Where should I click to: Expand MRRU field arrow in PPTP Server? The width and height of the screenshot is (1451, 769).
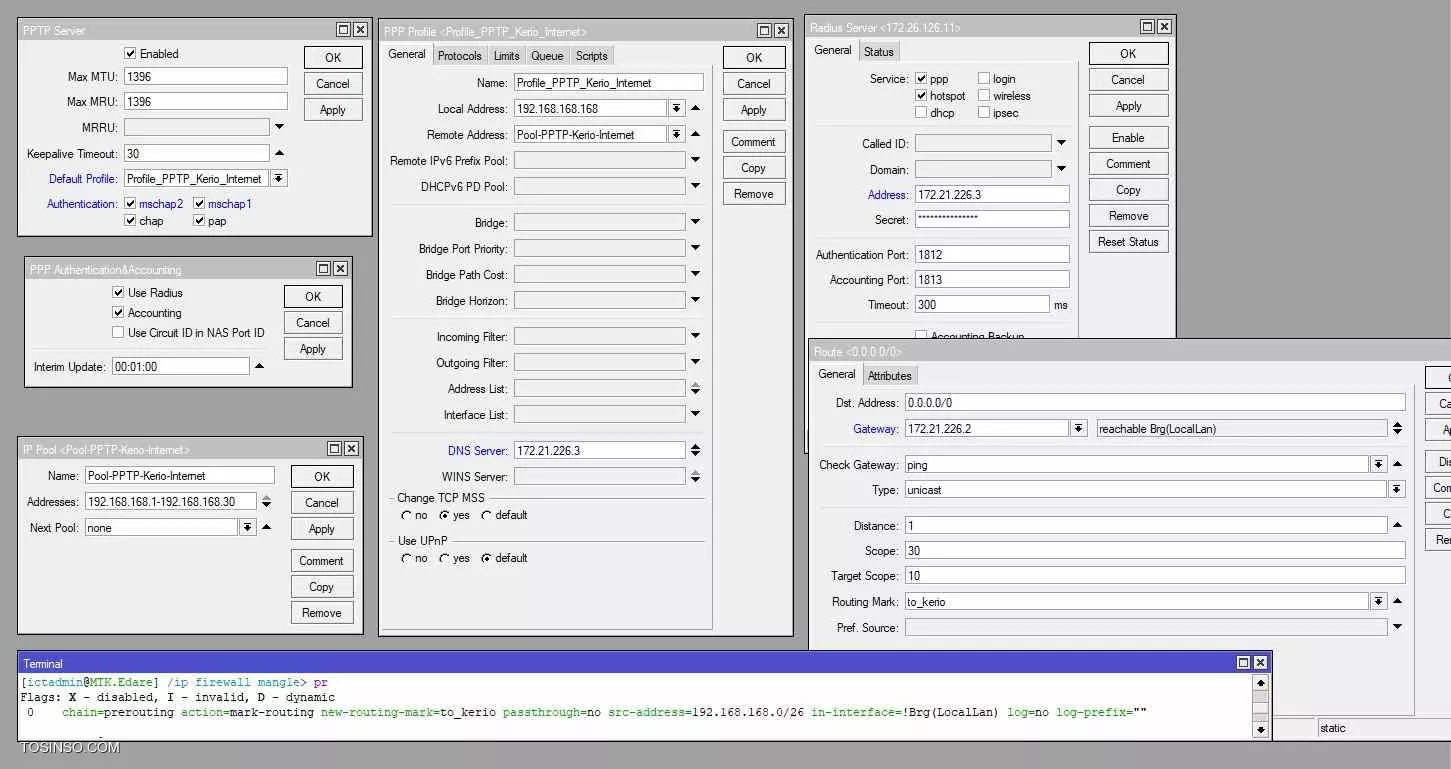point(279,127)
